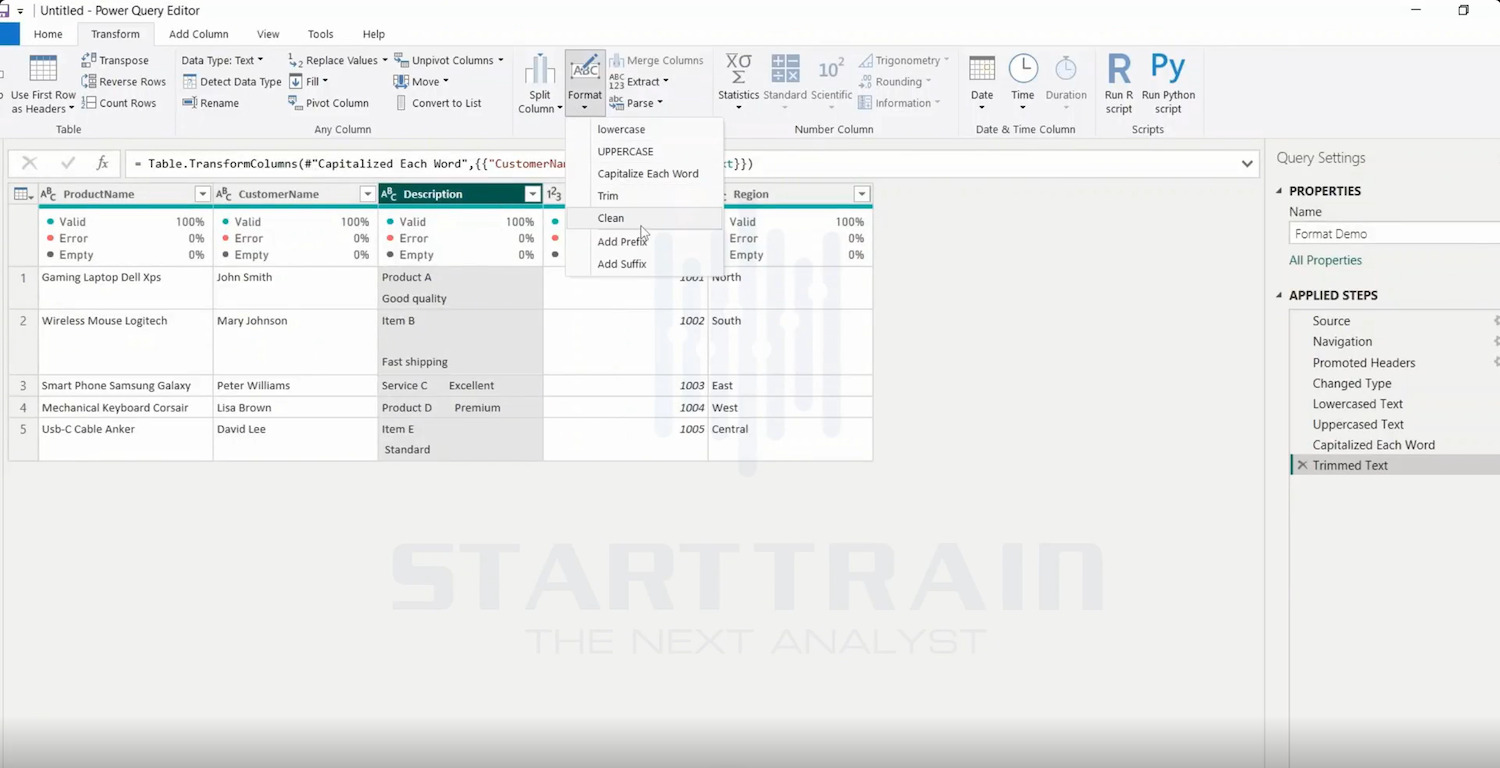Choose Clean from the Format menu
The height and width of the screenshot is (768, 1500).
coord(644,218)
